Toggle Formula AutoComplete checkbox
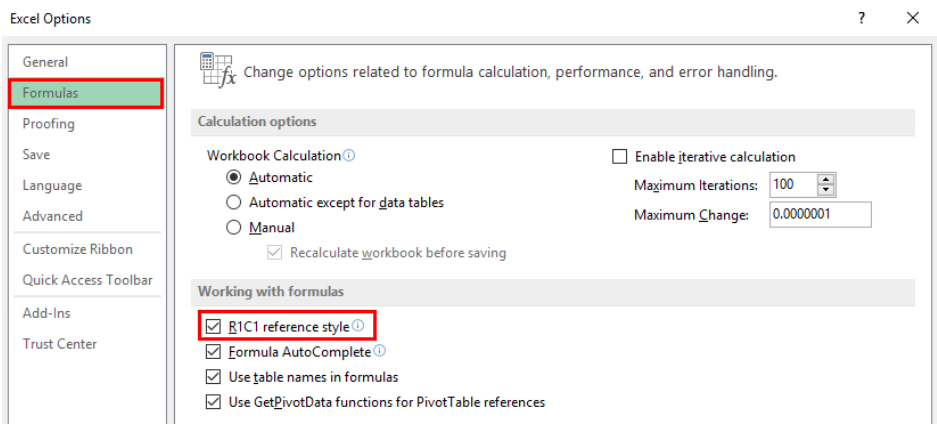 212,352
